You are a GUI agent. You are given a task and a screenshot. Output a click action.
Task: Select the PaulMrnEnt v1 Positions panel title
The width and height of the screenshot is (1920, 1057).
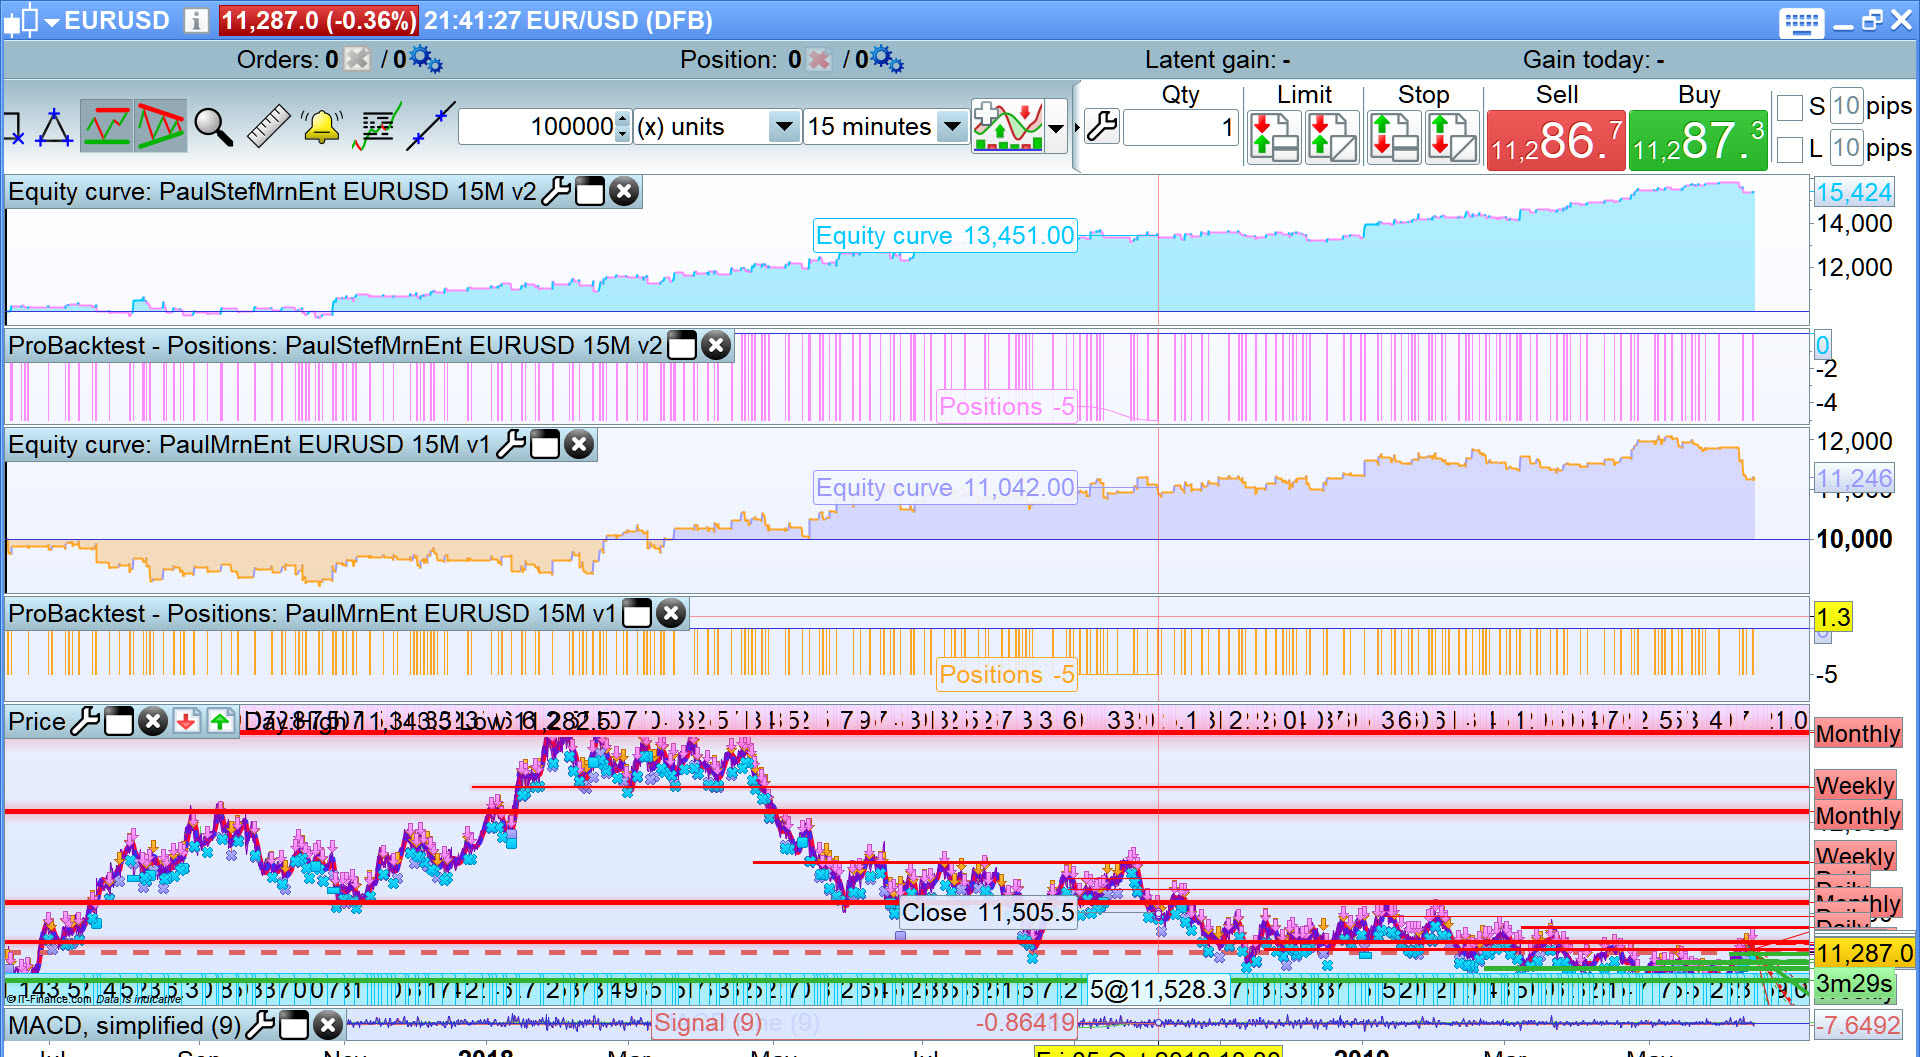tap(312, 613)
